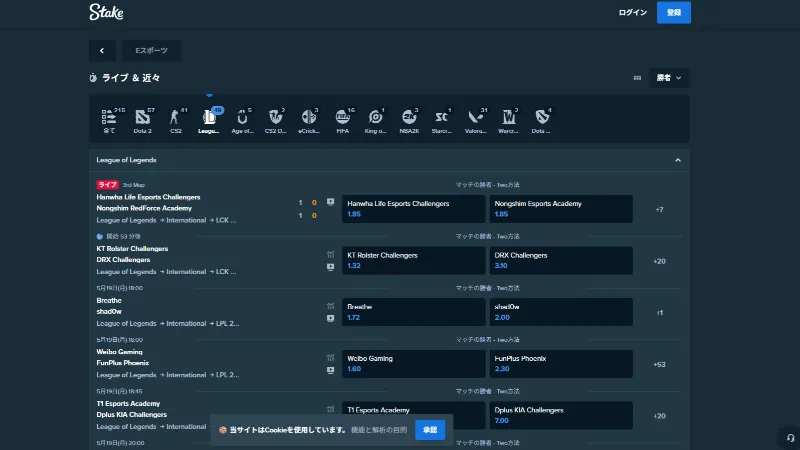Bet on shad0w at 2.00
This screenshot has height=450, width=800.
click(561, 312)
